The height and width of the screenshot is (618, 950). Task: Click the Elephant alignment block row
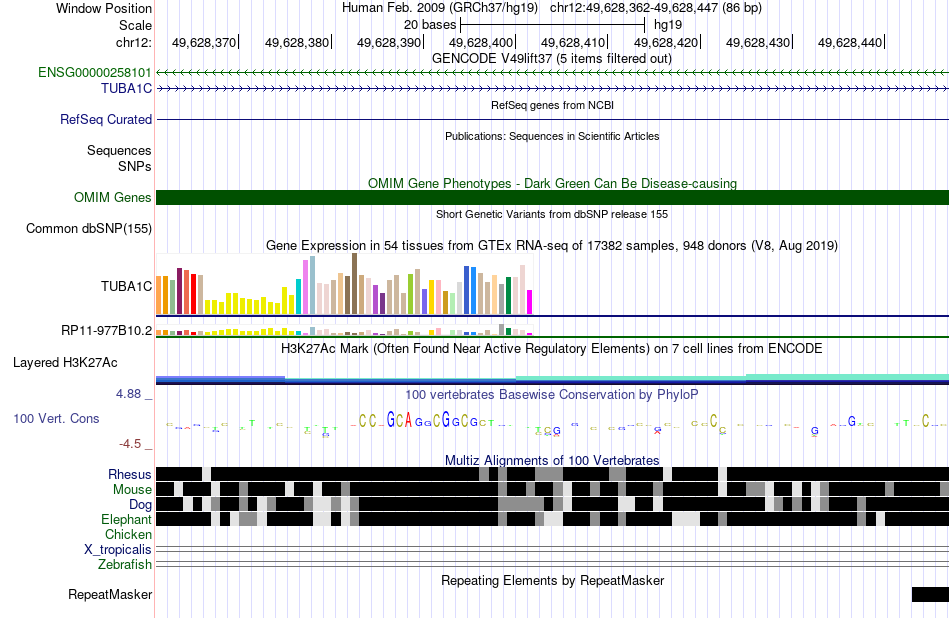553,519
